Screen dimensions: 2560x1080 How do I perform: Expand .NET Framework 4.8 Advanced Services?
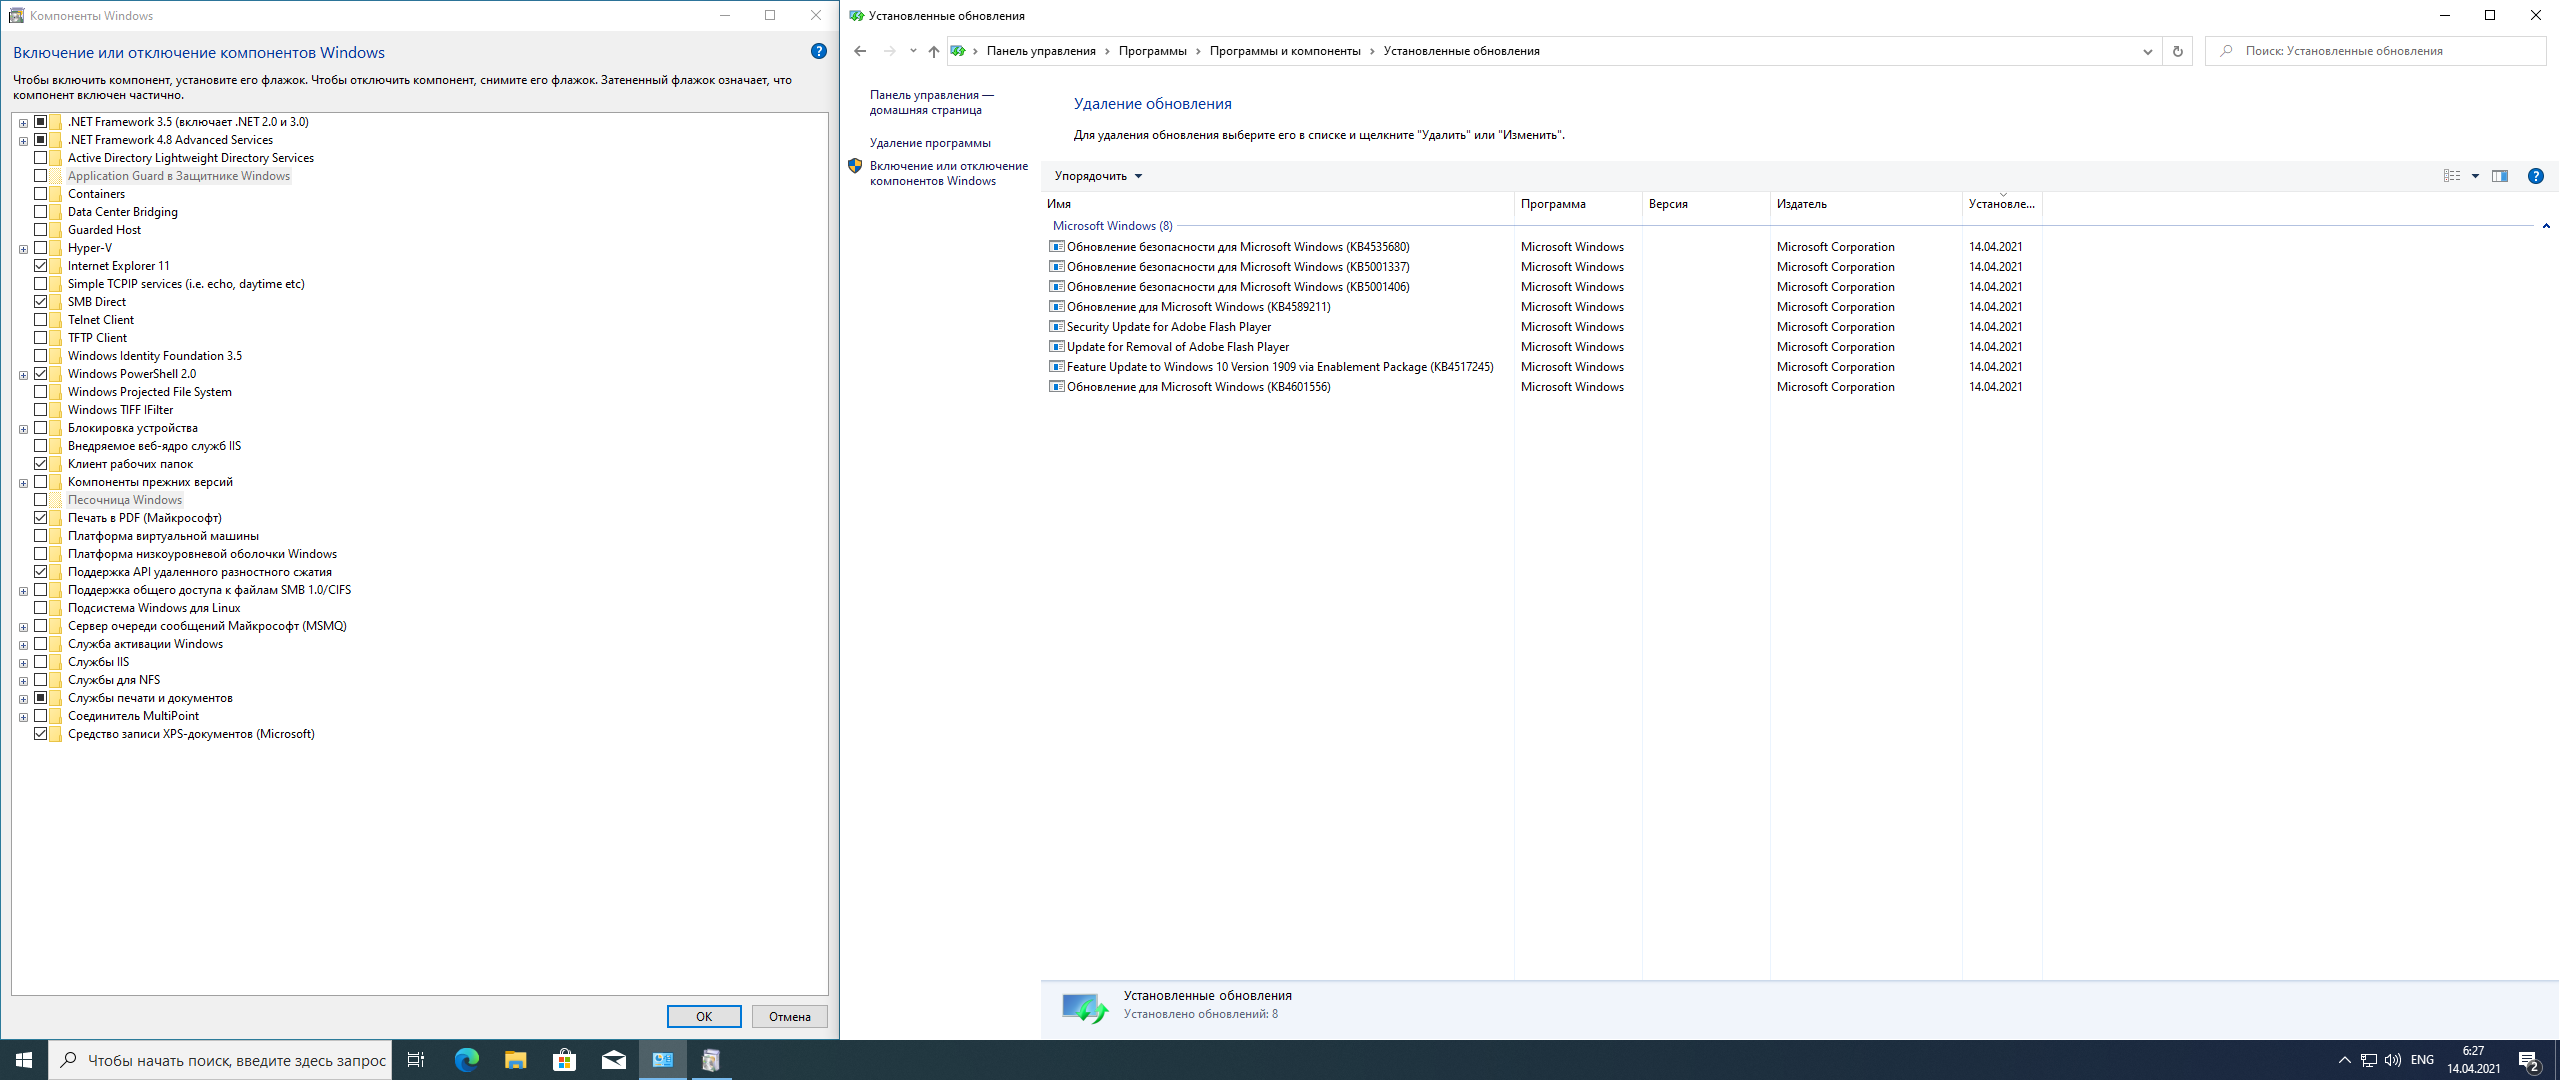pyautogui.click(x=23, y=141)
